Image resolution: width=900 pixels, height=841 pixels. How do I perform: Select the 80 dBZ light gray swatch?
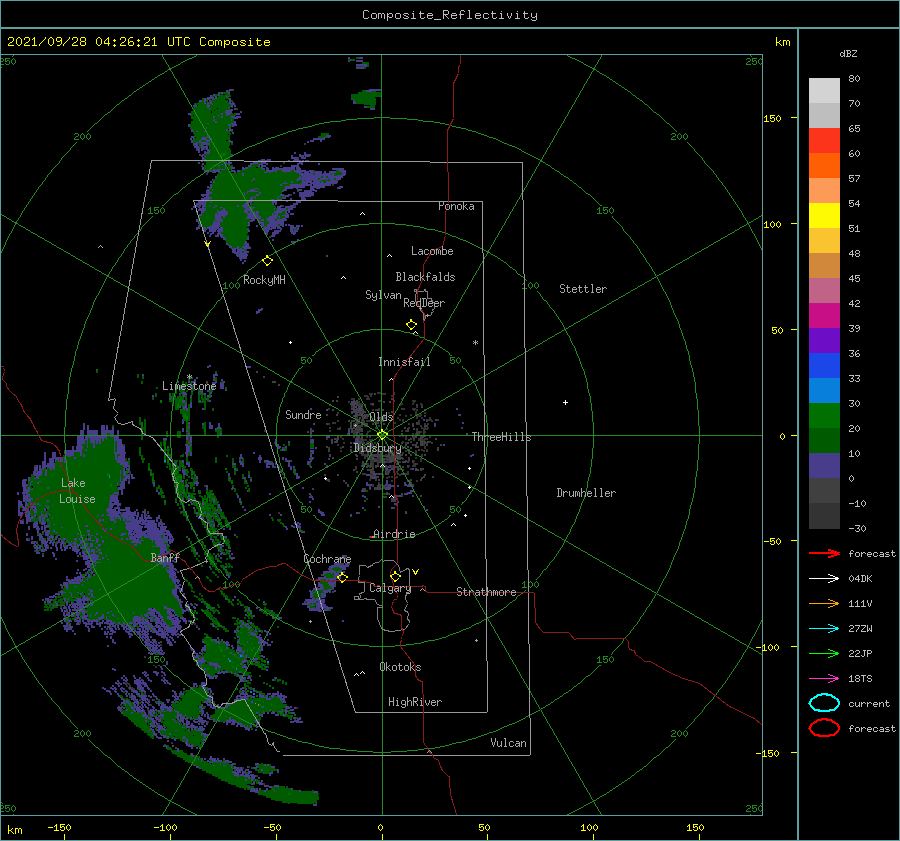[x=824, y=90]
